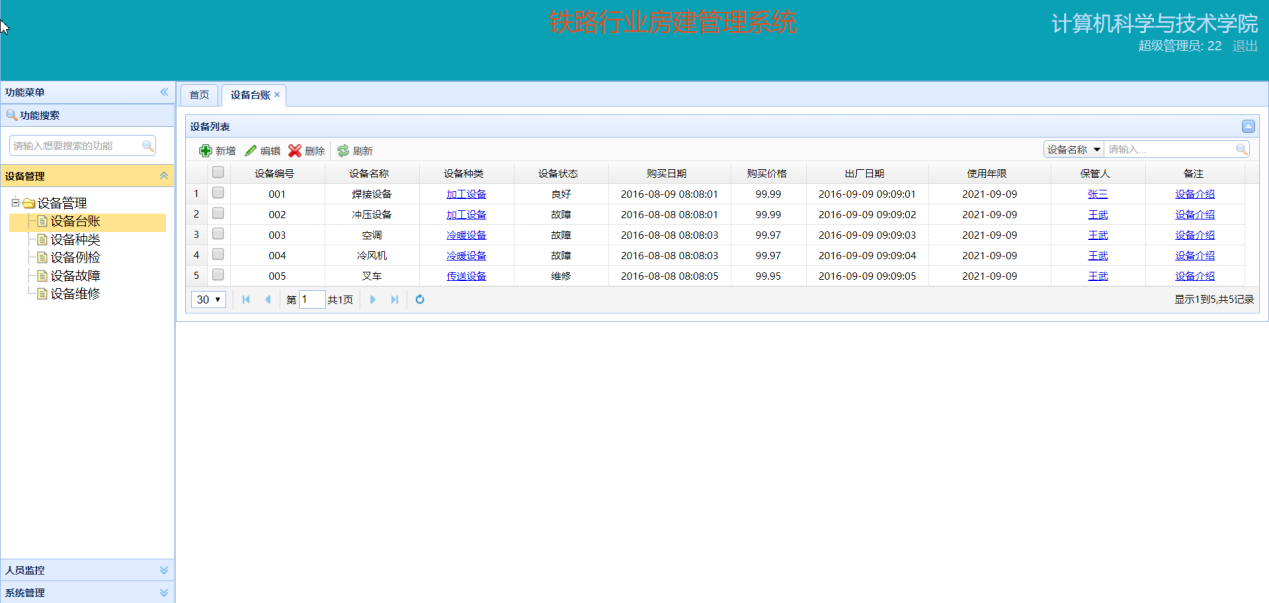Expand the 人员监控 accordion section
Viewport: 1269px width, 603px height.
coord(164,570)
